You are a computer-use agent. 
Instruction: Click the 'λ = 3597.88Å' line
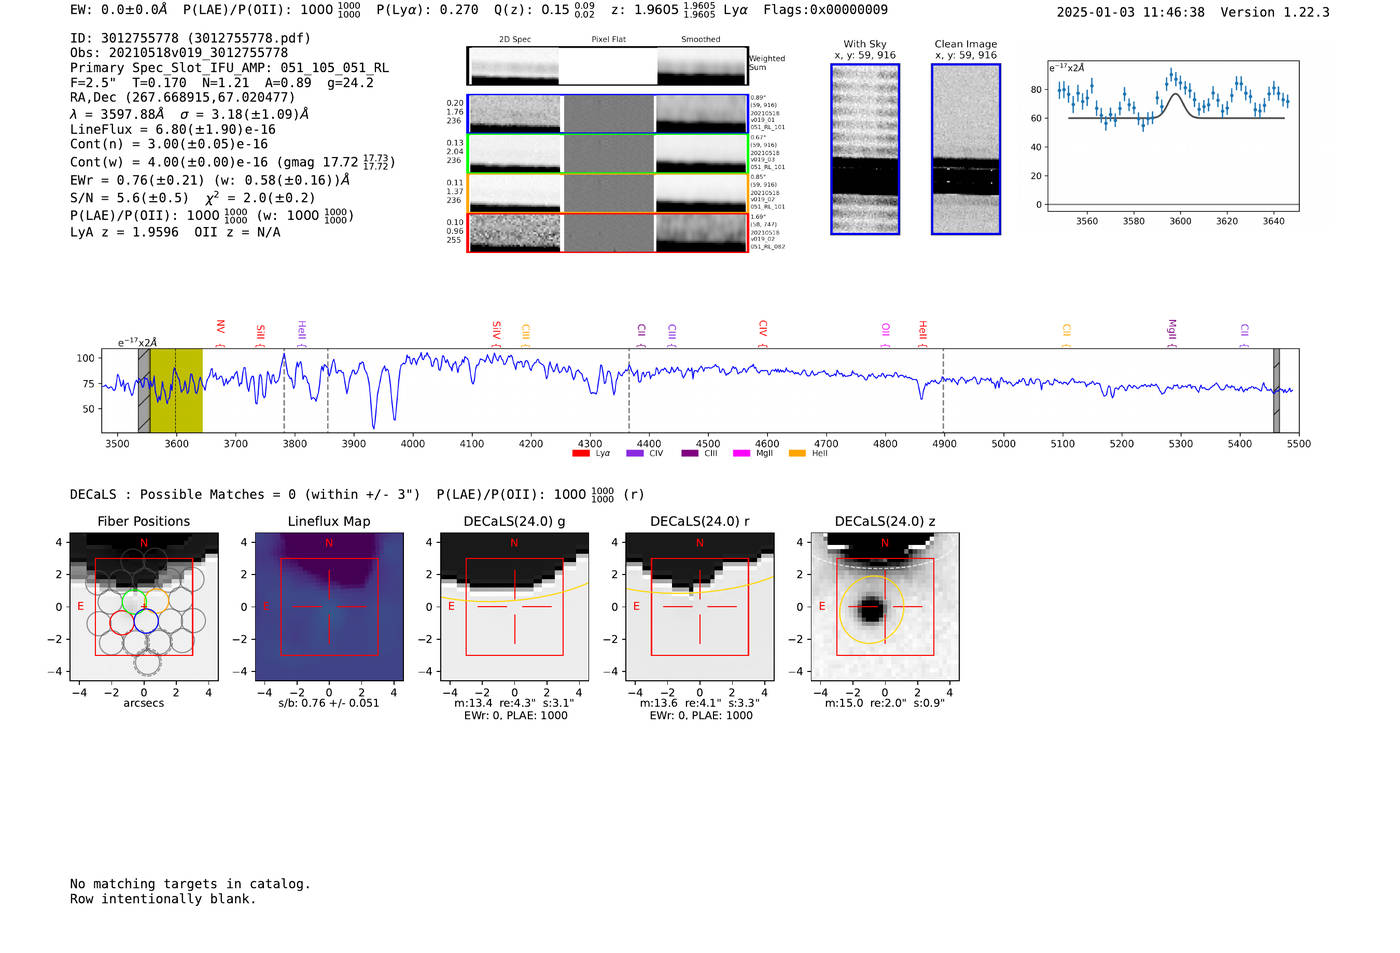[x=190, y=114]
